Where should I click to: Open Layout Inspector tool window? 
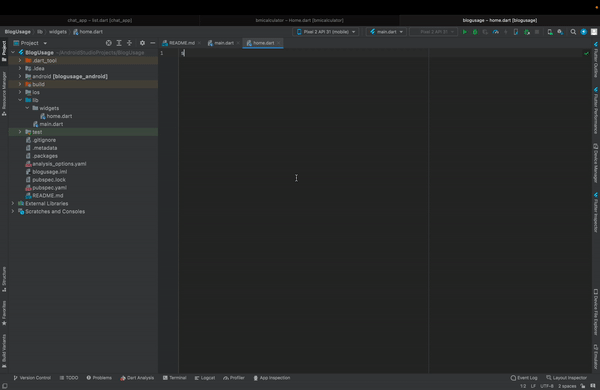566,378
